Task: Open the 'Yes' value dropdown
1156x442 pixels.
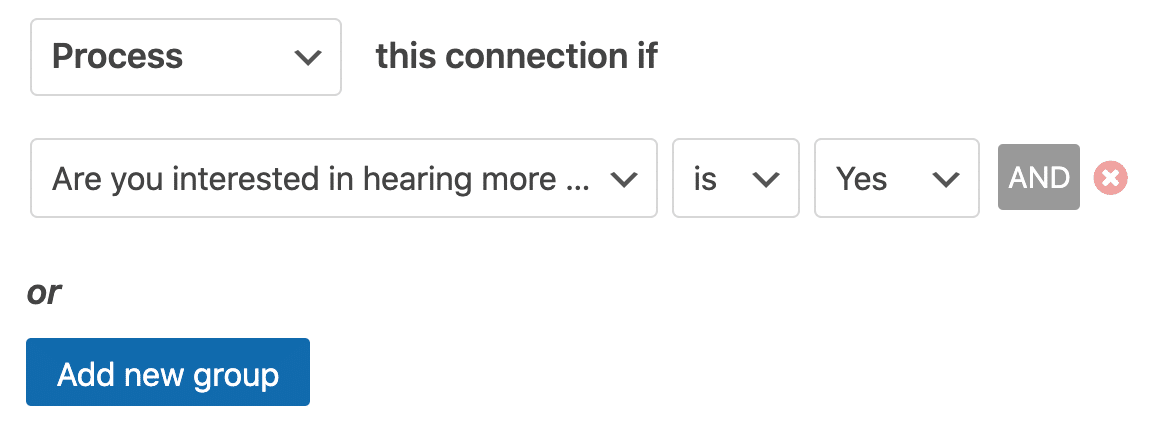Action: pyautogui.click(x=896, y=178)
